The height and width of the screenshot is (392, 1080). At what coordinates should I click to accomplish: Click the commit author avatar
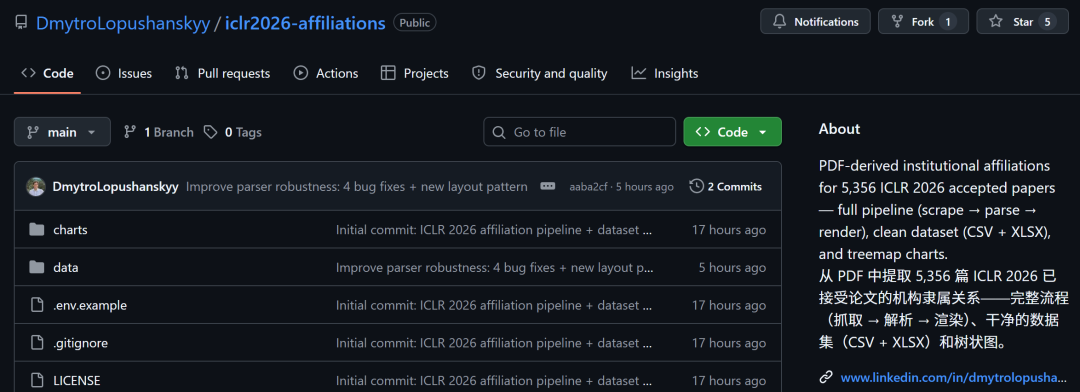coord(36,187)
